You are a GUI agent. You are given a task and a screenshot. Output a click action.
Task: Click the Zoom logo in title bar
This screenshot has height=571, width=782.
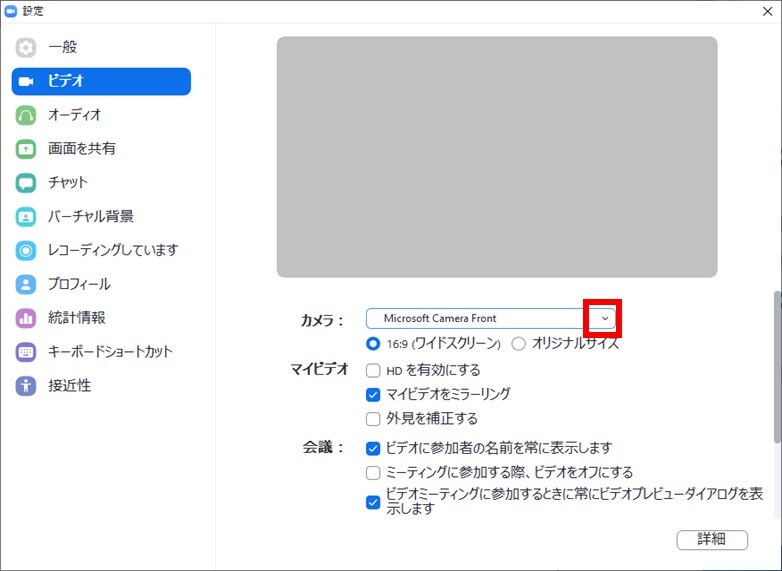click(x=10, y=11)
